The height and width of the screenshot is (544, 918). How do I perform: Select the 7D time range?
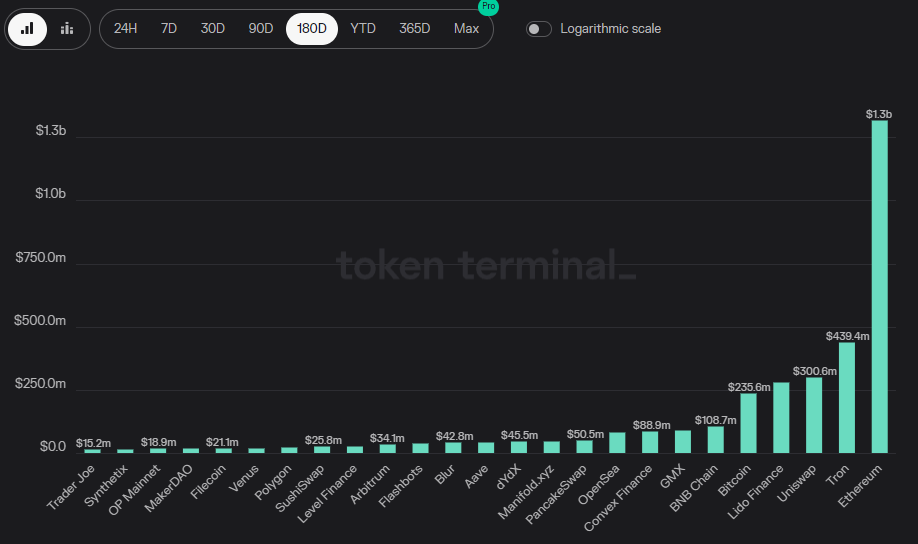[x=169, y=28]
